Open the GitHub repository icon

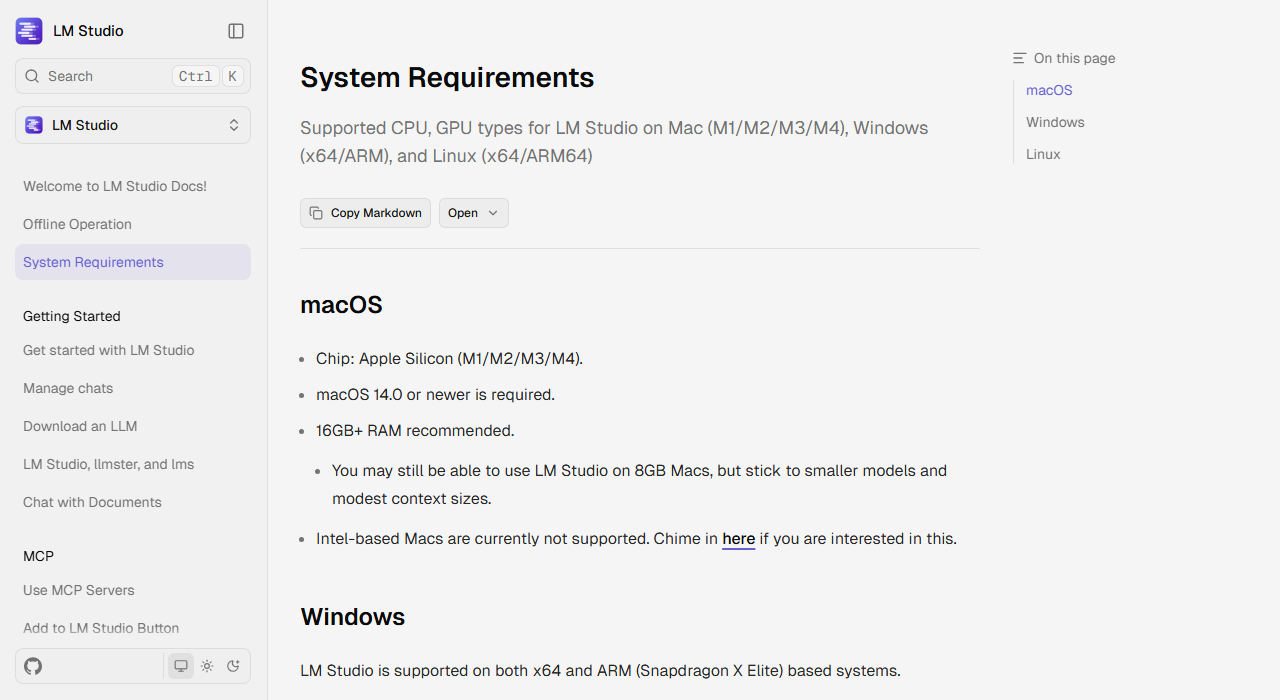coord(33,666)
